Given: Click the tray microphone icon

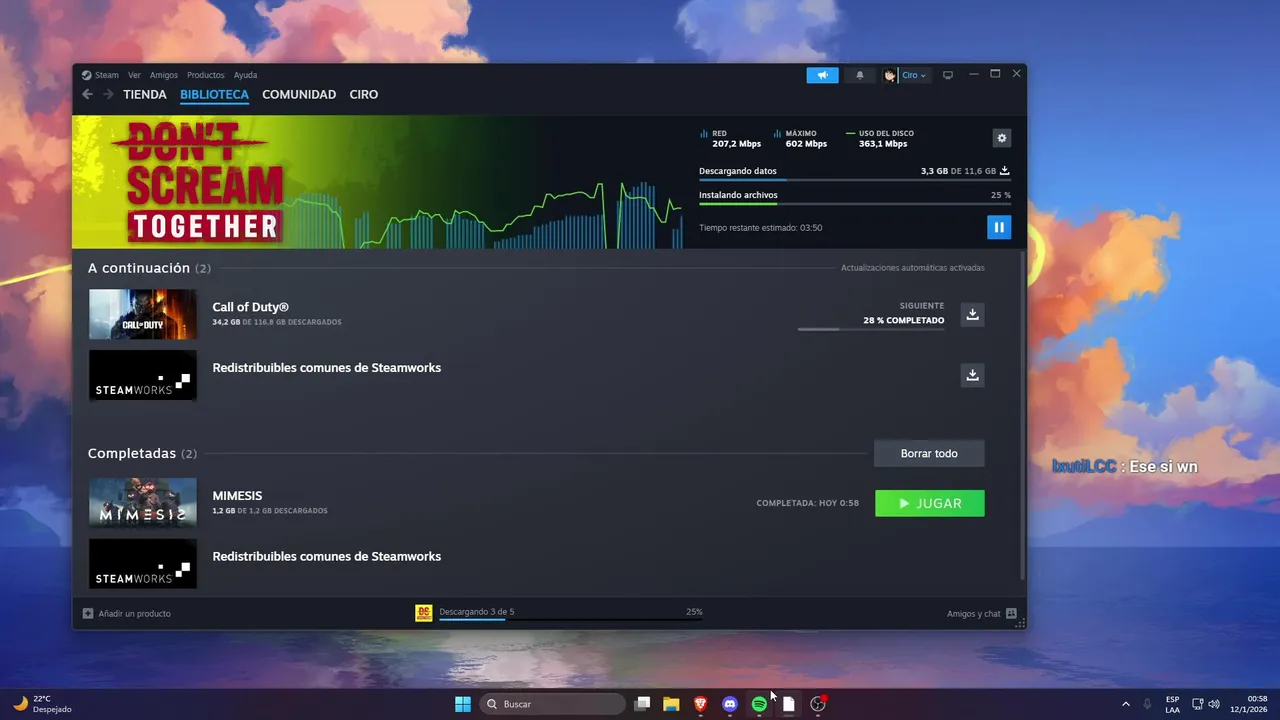Looking at the screenshot, I should [x=1147, y=704].
